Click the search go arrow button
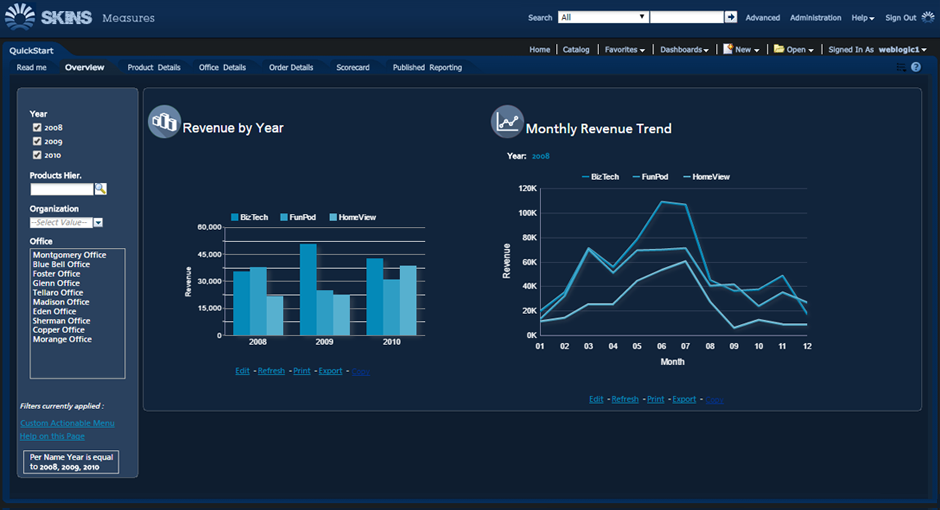 pos(731,17)
